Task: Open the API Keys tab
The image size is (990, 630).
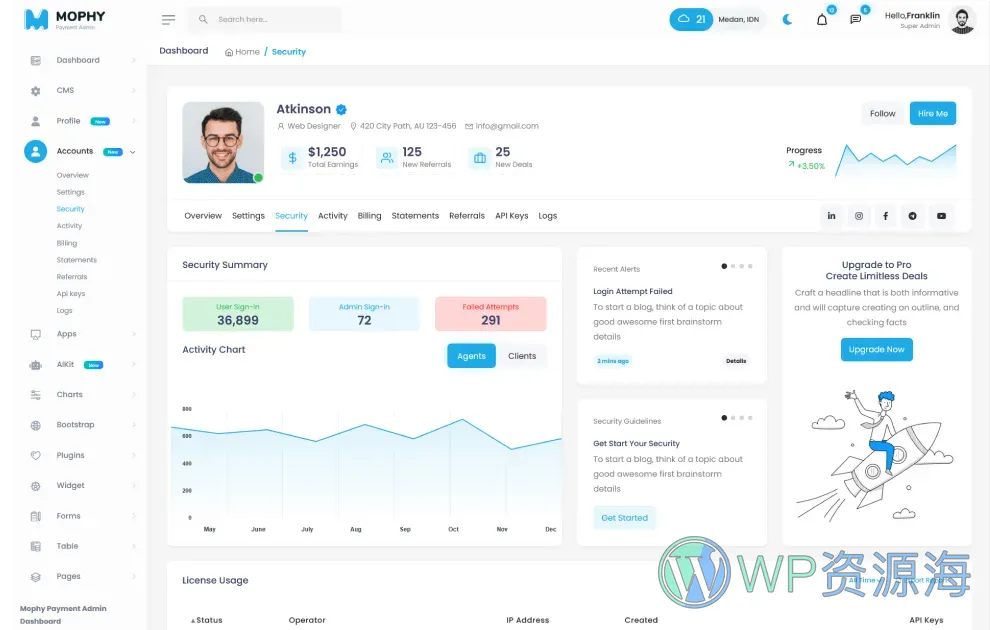Action: (x=511, y=215)
